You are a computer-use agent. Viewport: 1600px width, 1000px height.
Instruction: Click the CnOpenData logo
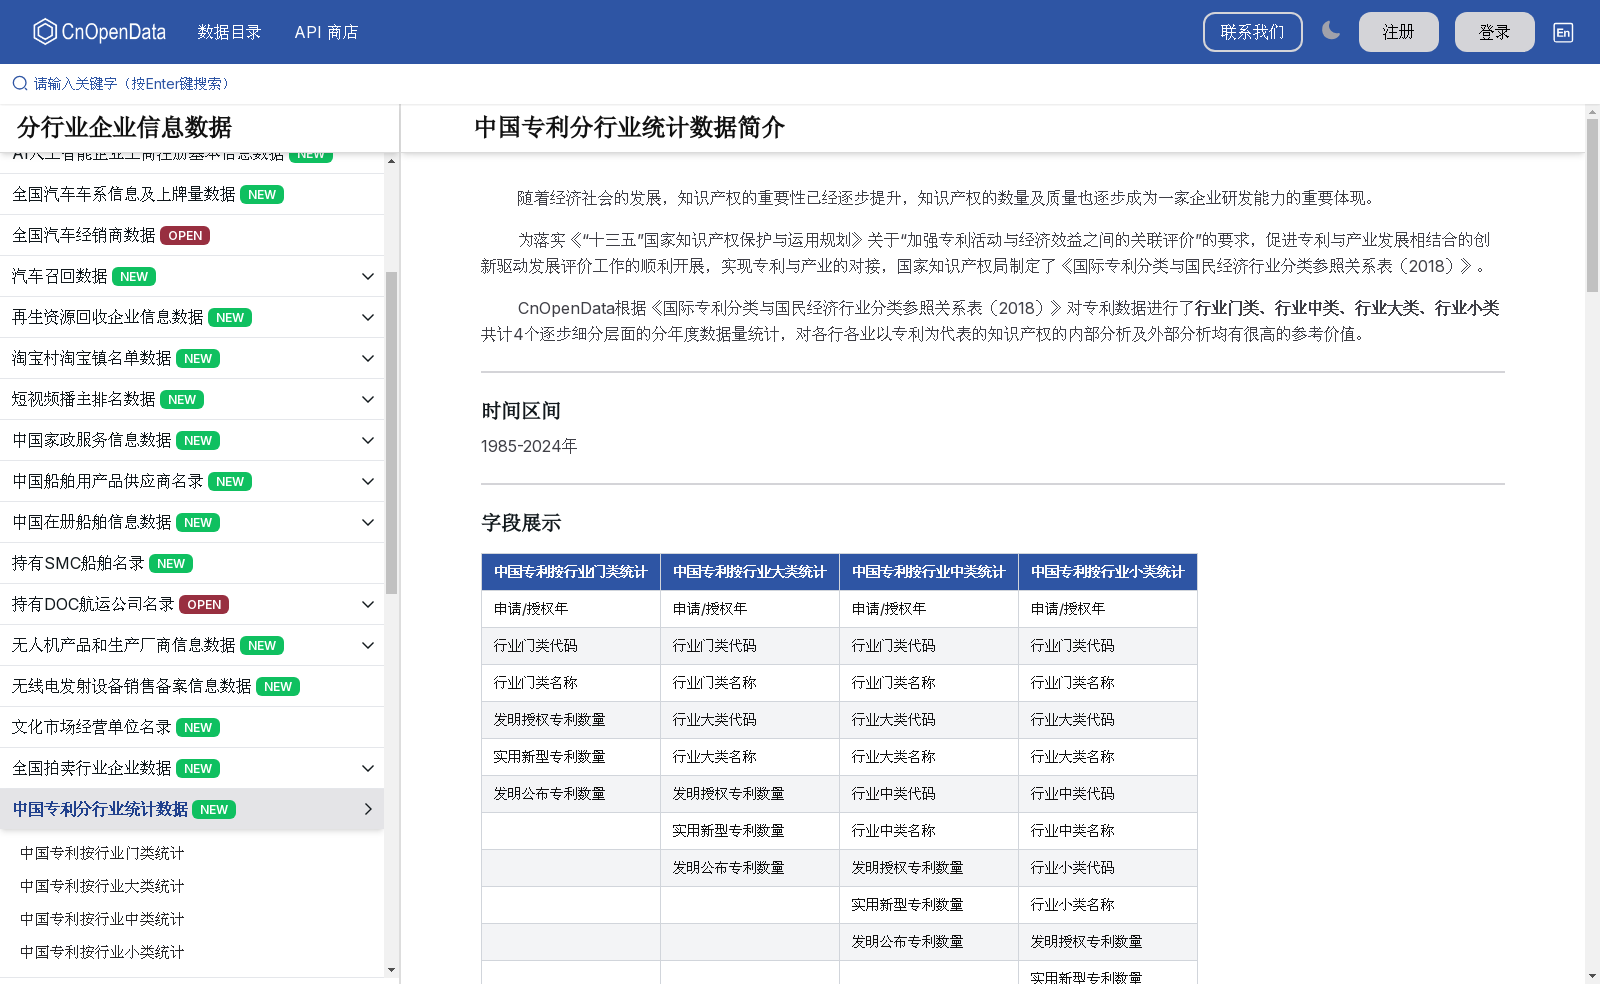click(99, 32)
